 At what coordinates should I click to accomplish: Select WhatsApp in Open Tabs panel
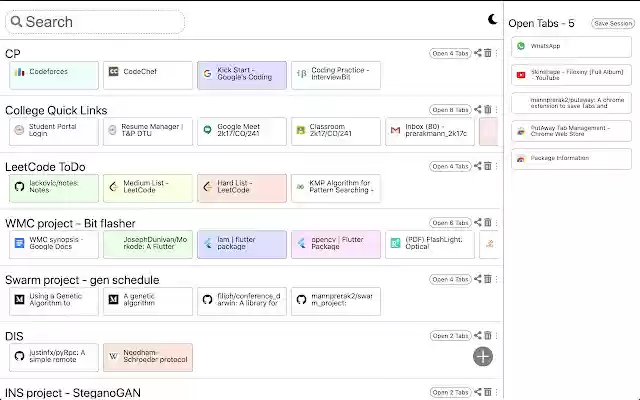pyautogui.click(x=571, y=47)
